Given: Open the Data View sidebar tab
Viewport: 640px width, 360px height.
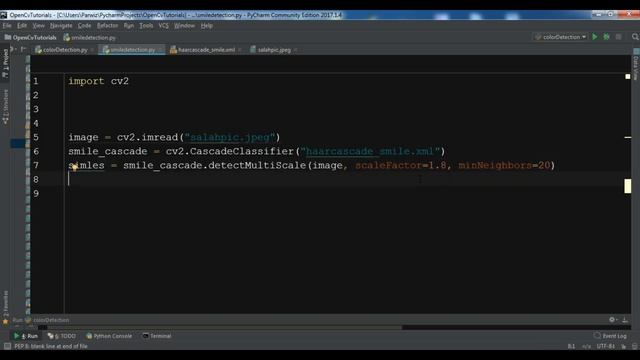Looking at the screenshot, I should point(636,65).
